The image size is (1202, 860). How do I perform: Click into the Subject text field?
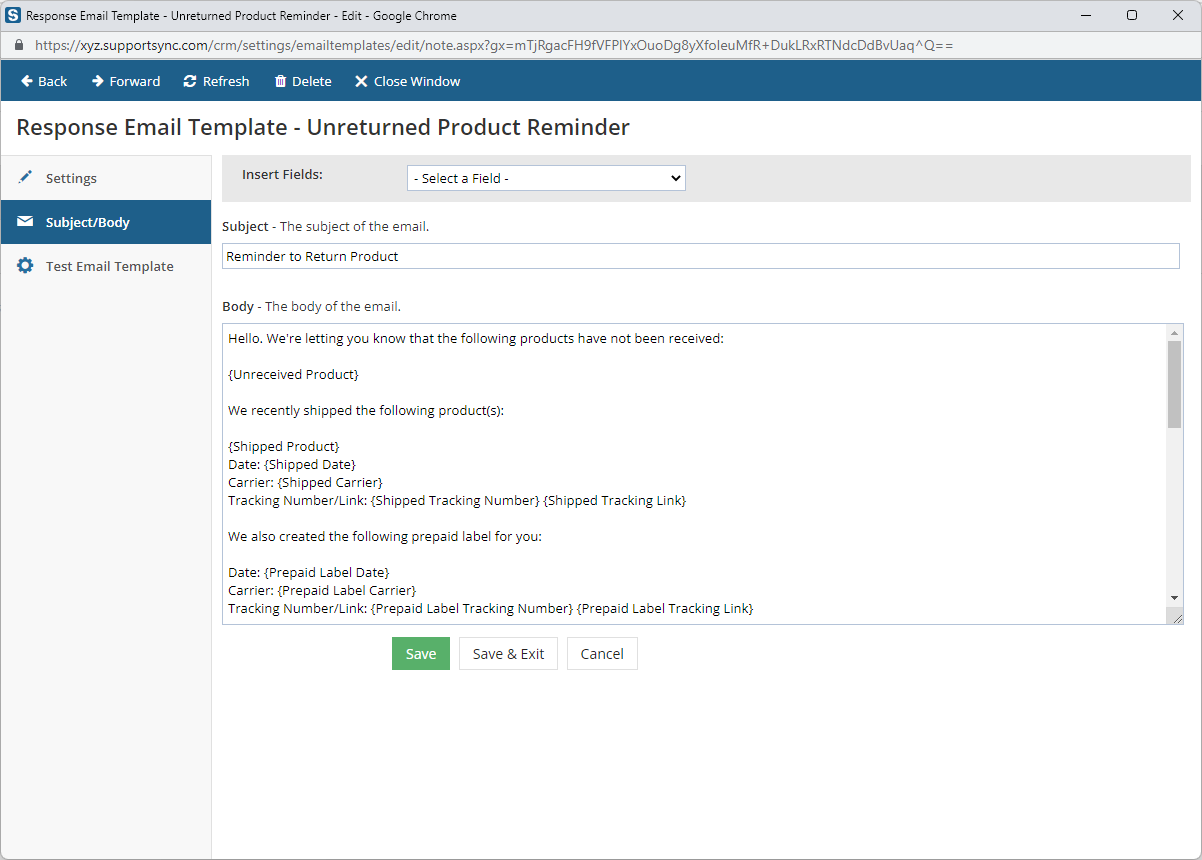(x=700, y=256)
